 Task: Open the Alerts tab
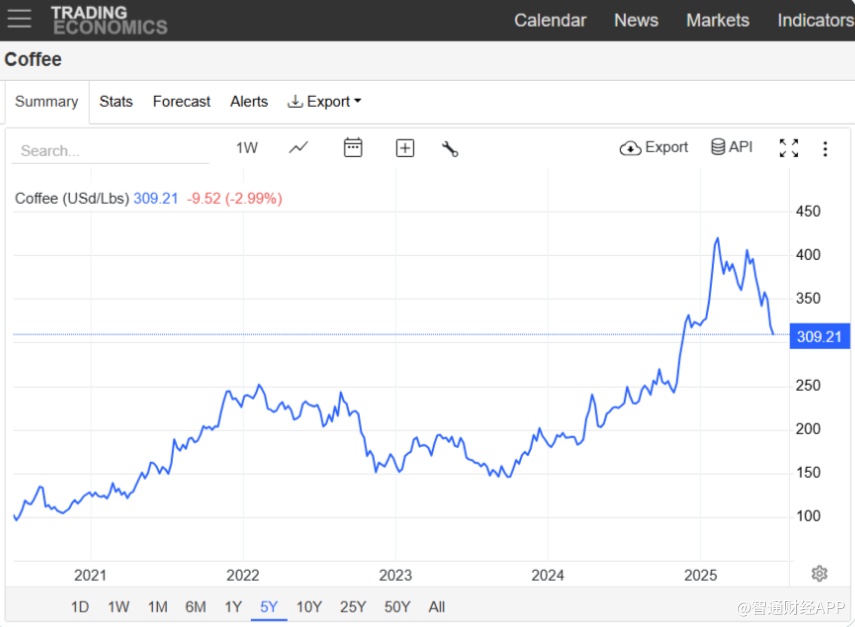pos(249,101)
